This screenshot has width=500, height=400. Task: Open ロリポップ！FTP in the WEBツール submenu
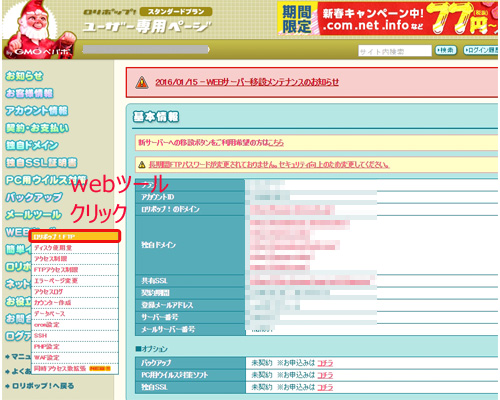click(75, 237)
